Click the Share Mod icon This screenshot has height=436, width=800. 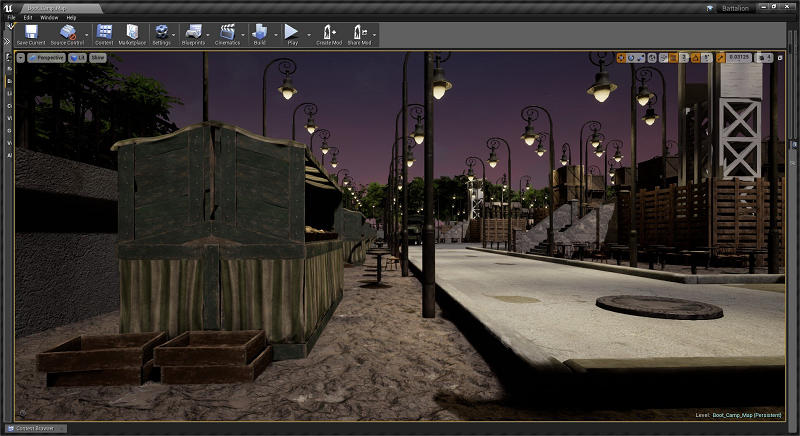pyautogui.click(x=359, y=35)
